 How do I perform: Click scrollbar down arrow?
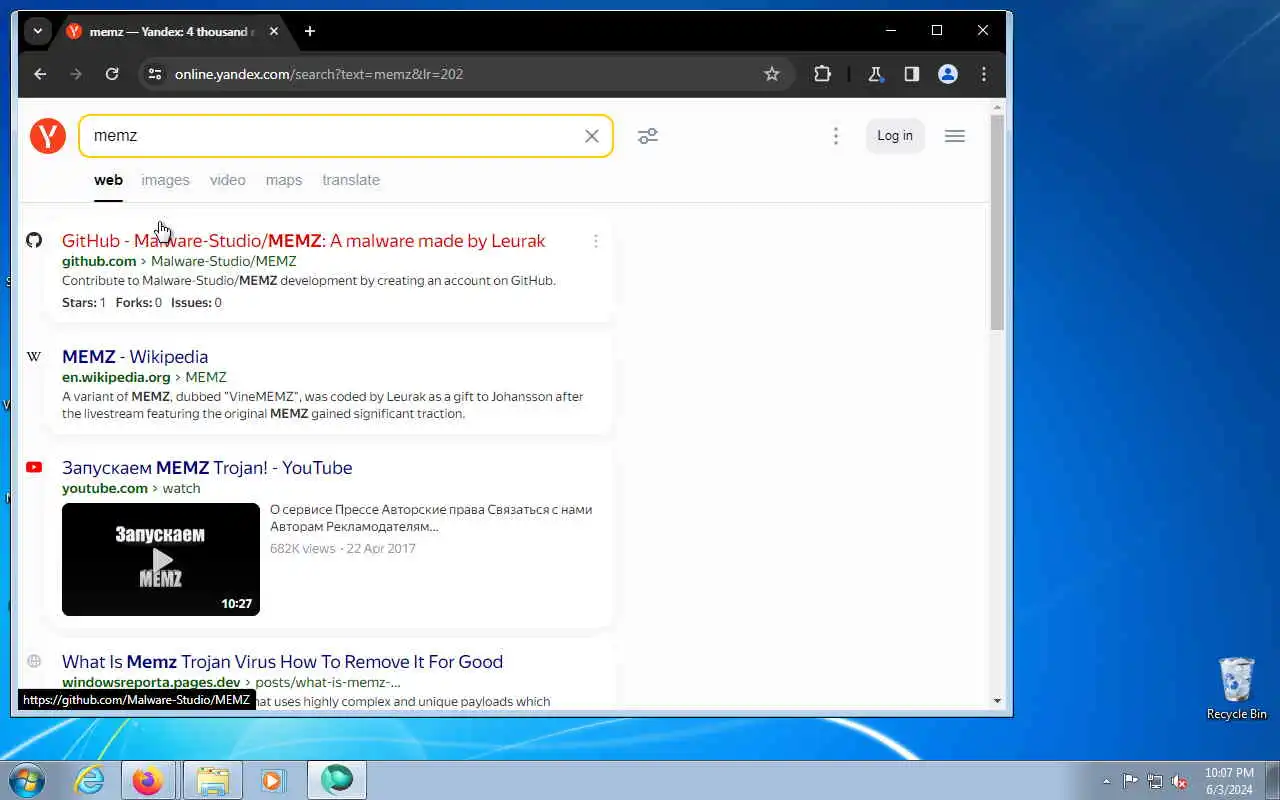tap(997, 701)
